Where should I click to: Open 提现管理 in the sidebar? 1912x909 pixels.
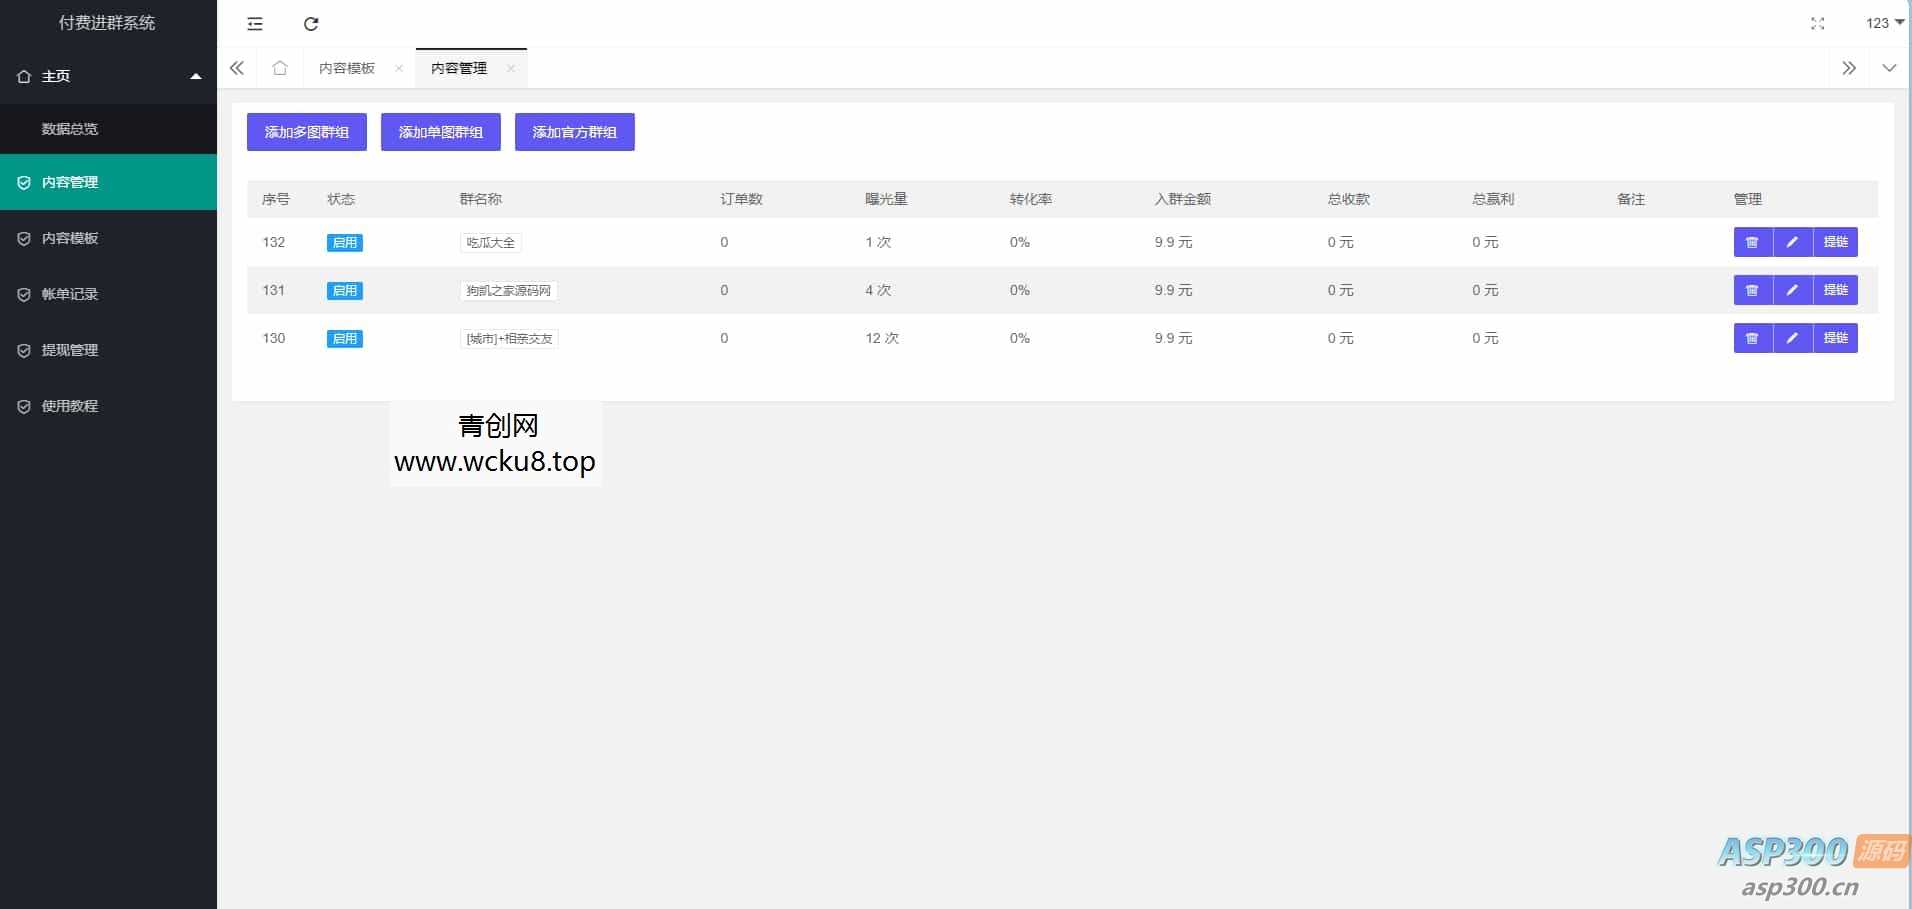tap(70, 350)
